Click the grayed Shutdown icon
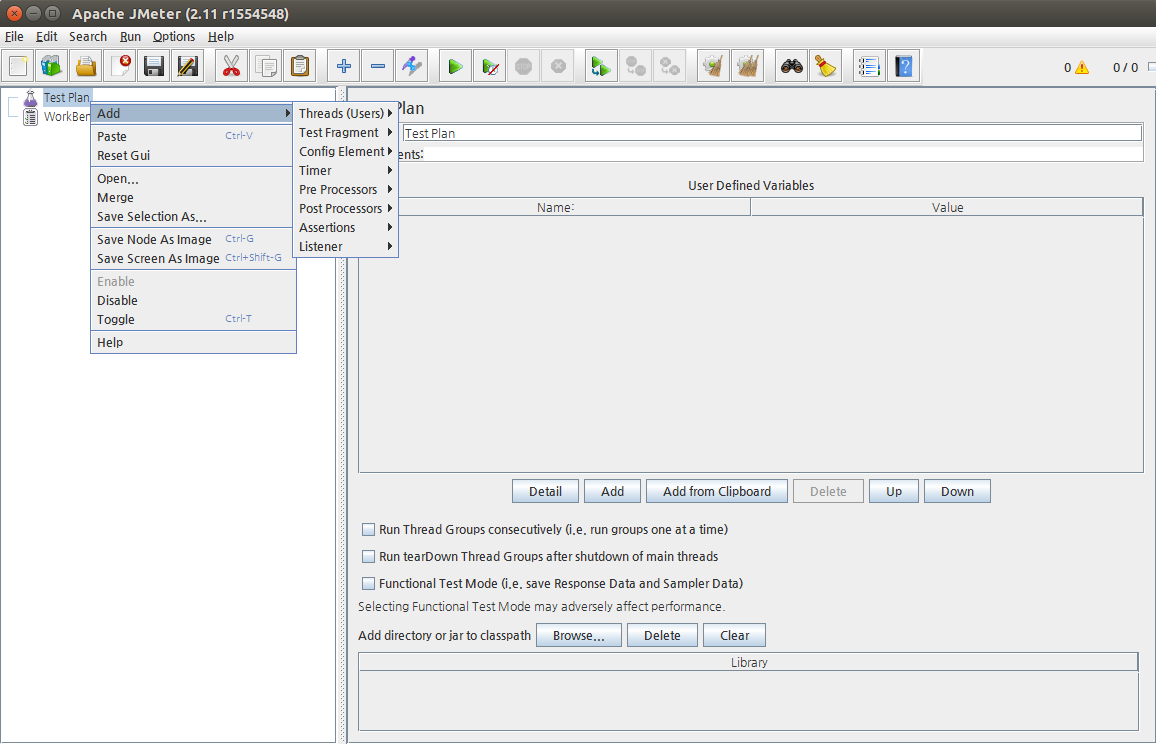Viewport: 1156px width, 744px height. 558,66
